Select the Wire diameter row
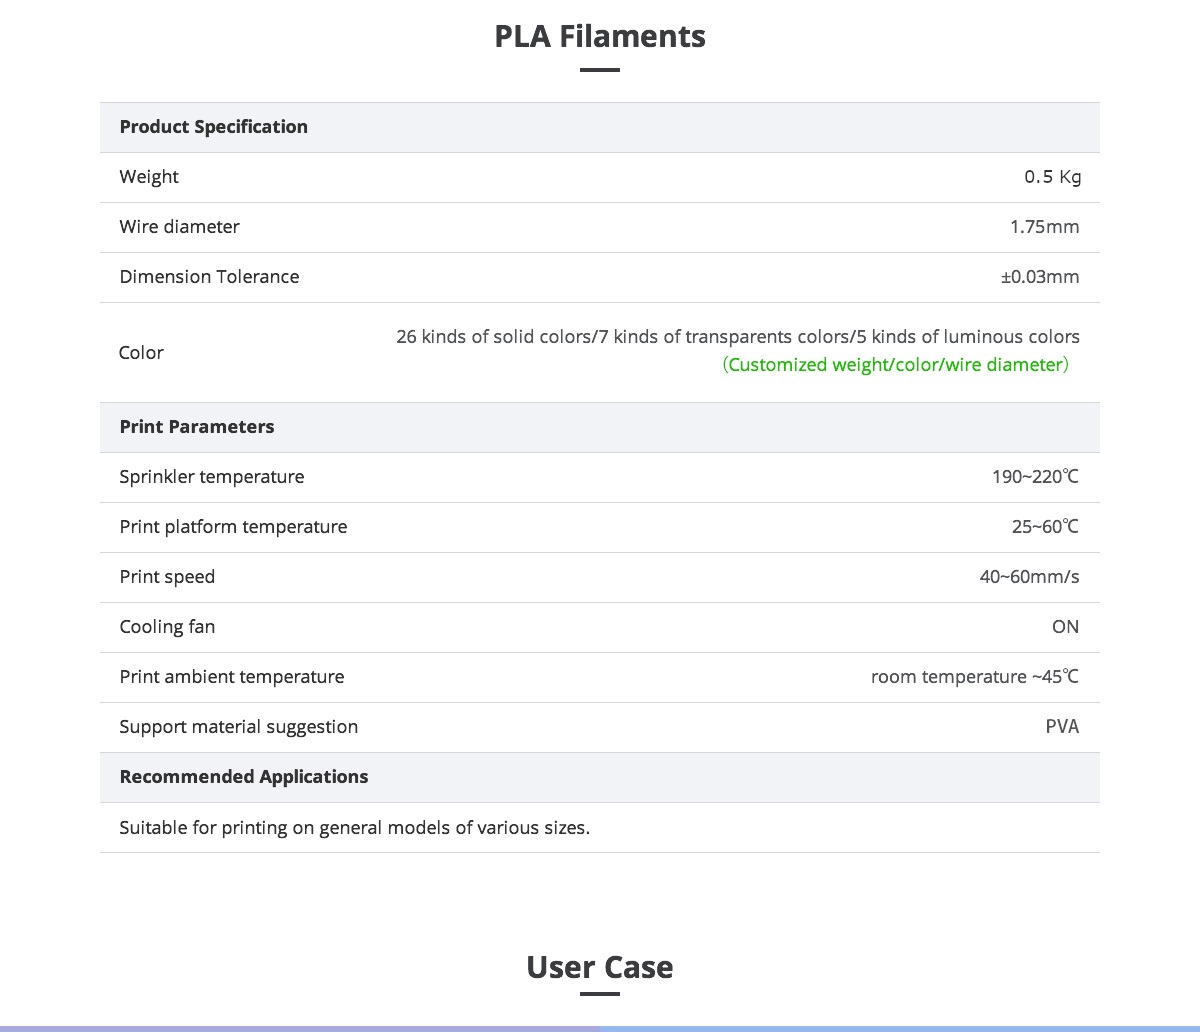Screen dimensions: 1200x1032 (x=600, y=227)
